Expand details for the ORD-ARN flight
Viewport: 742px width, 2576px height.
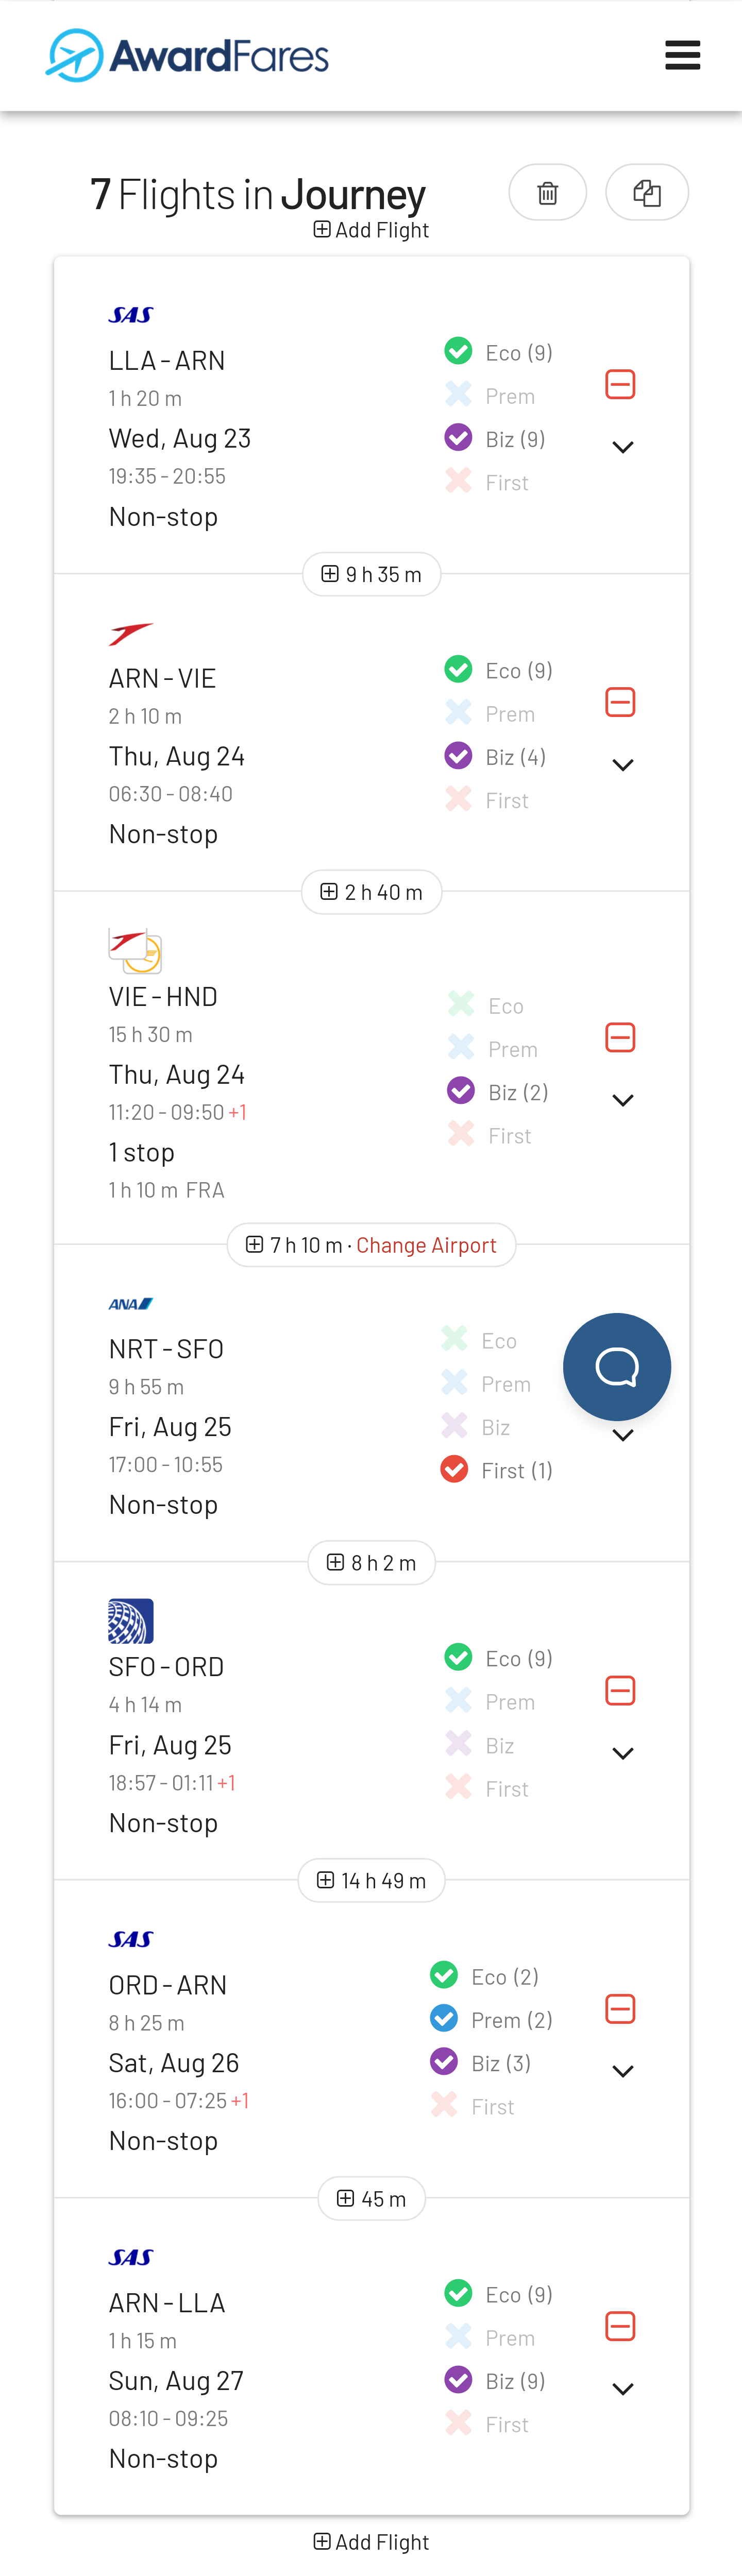click(622, 2071)
